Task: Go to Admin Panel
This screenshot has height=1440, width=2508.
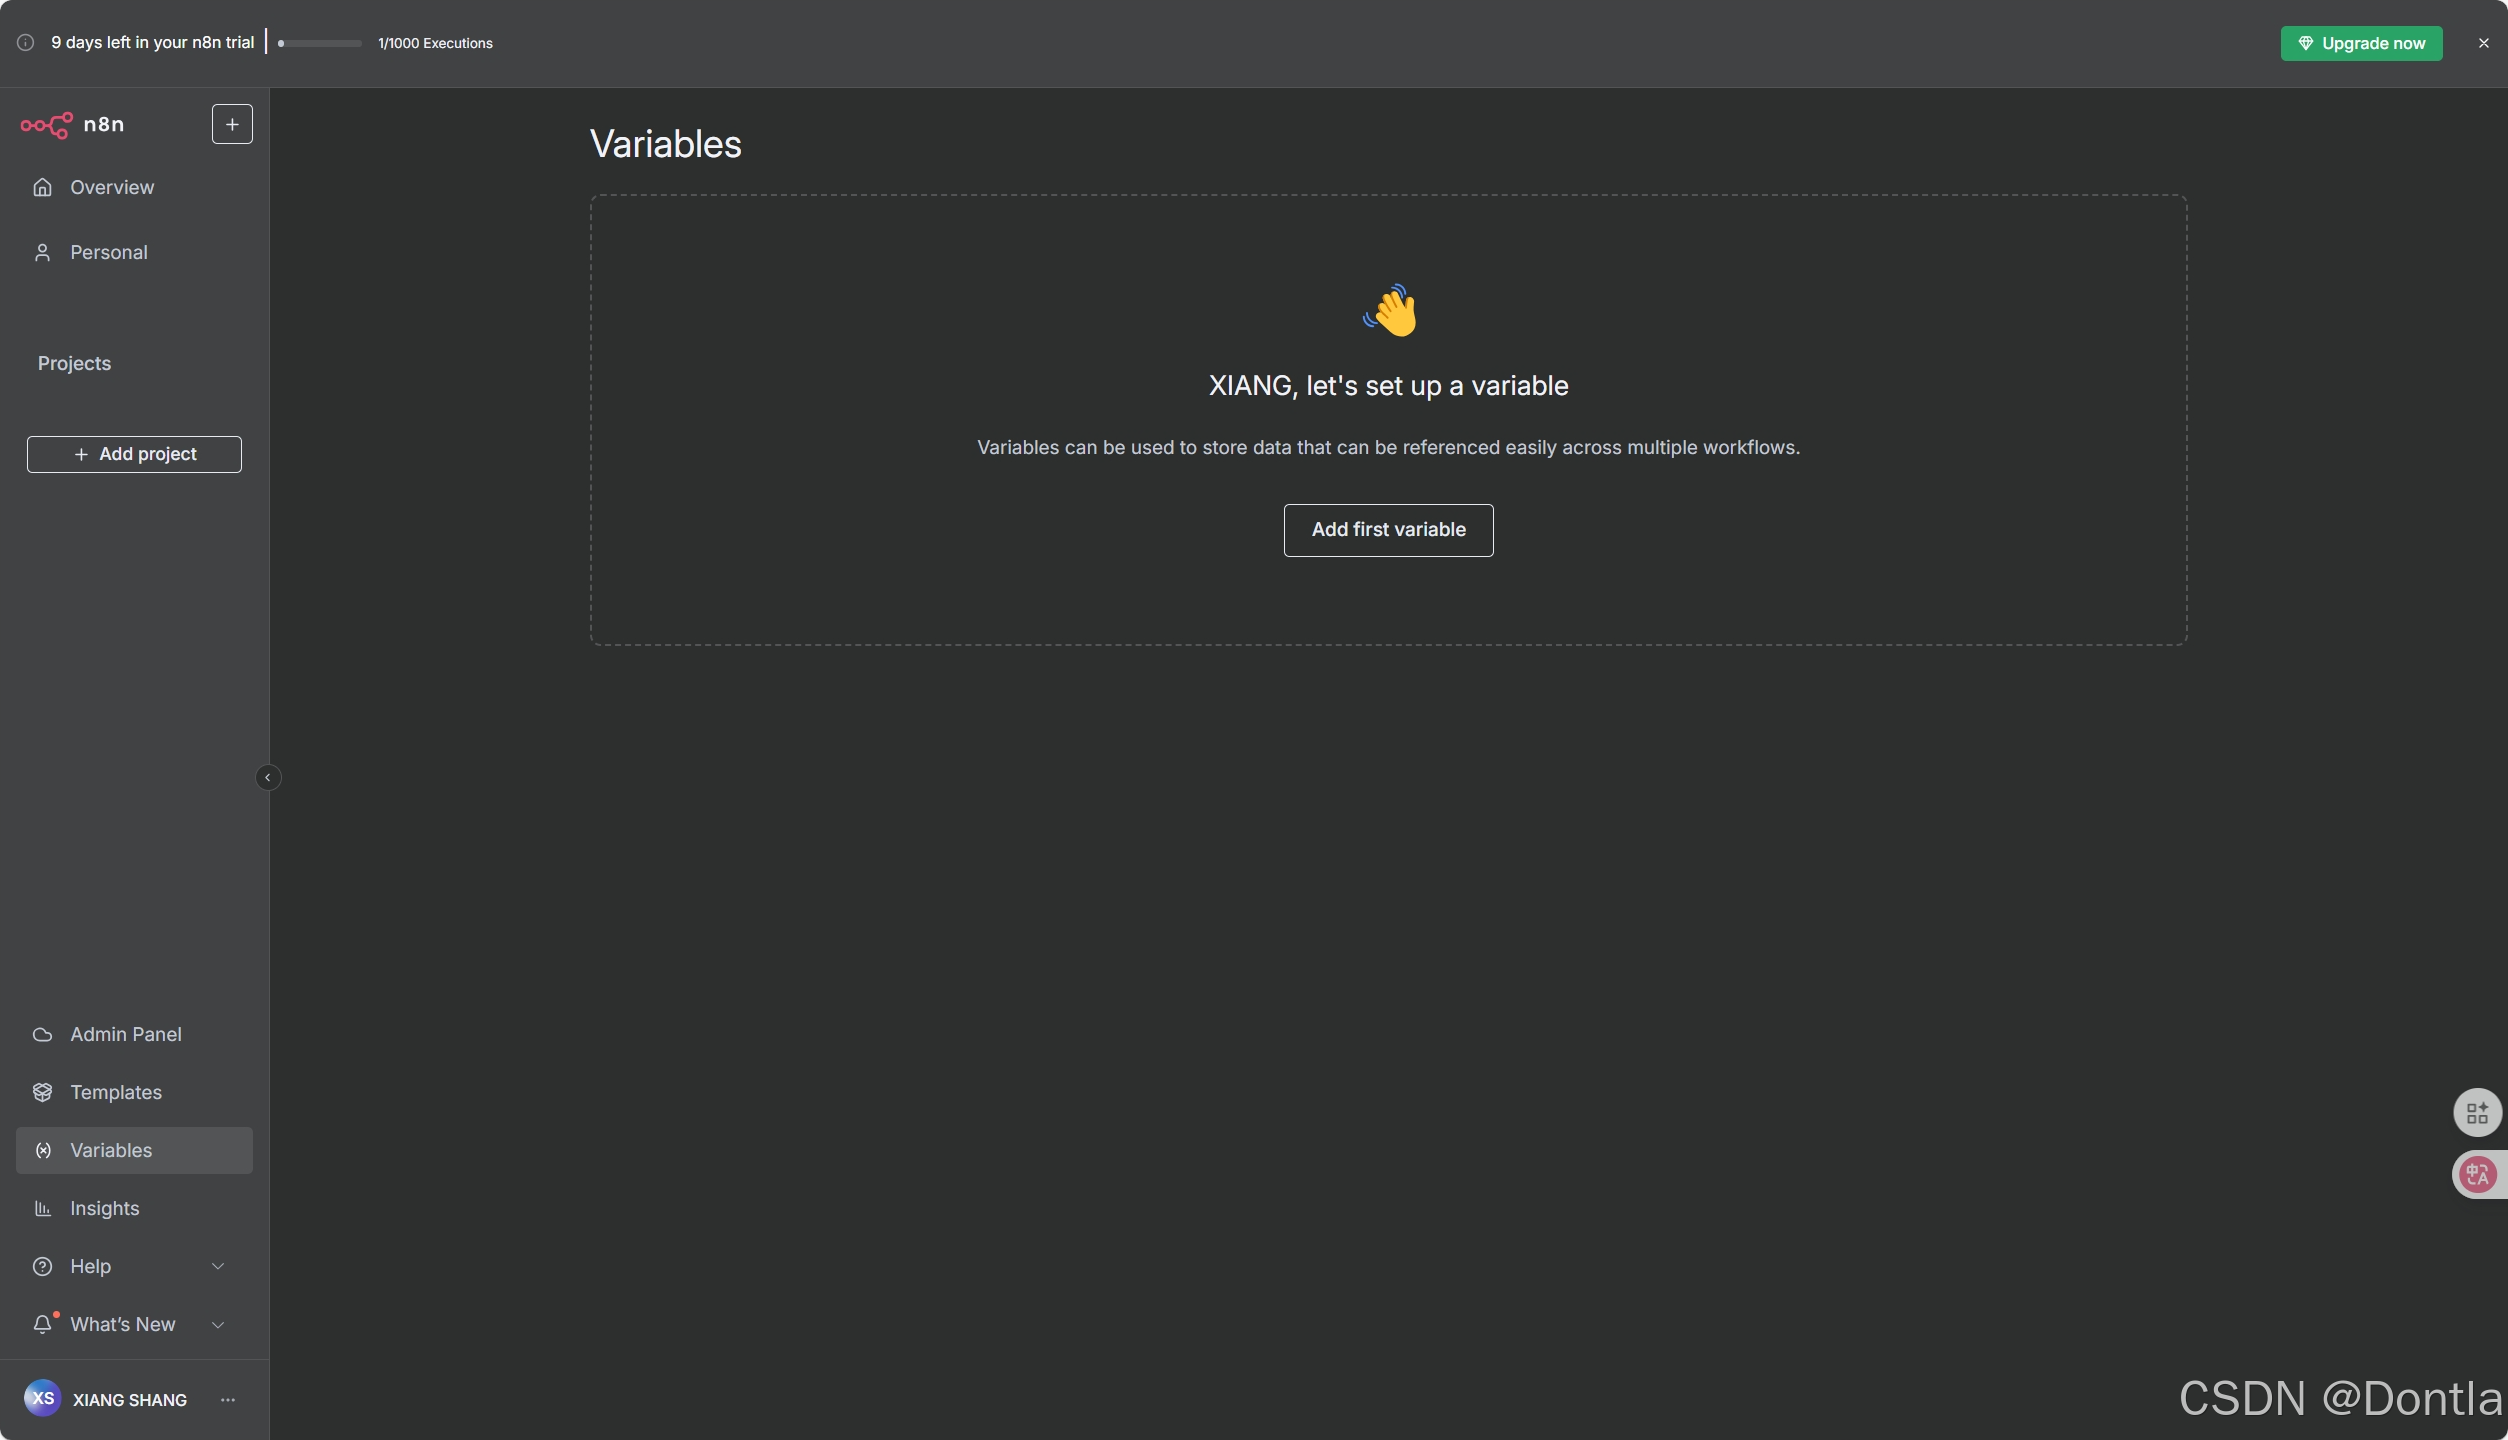Action: pos(134,1034)
